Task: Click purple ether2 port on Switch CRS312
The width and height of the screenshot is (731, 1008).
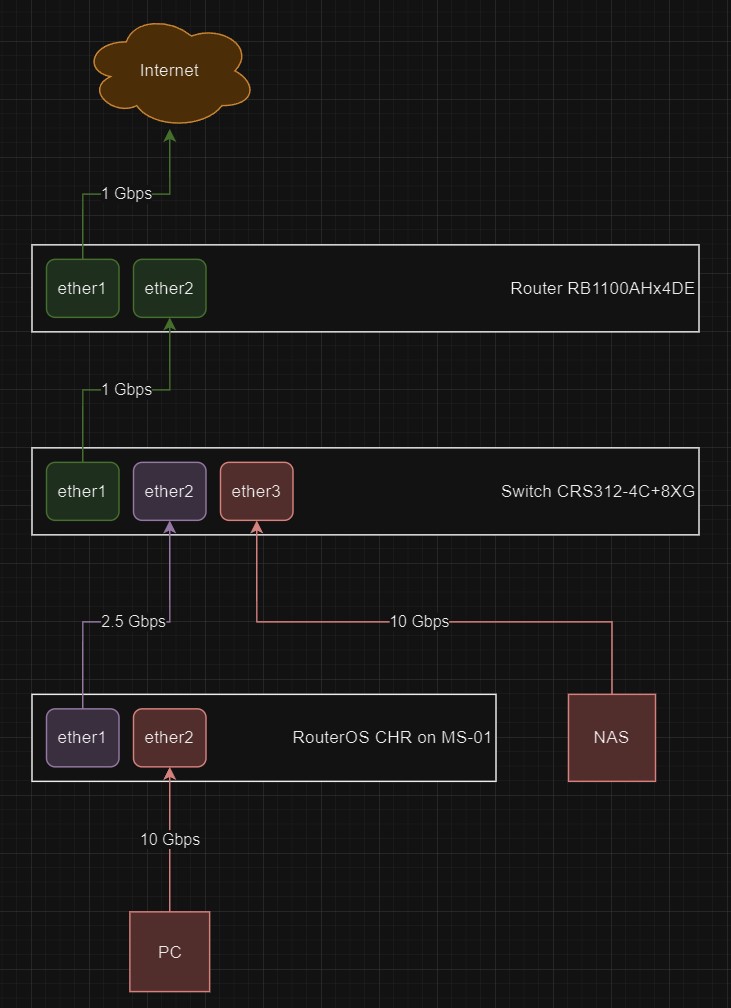Action: pyautogui.click(x=169, y=491)
